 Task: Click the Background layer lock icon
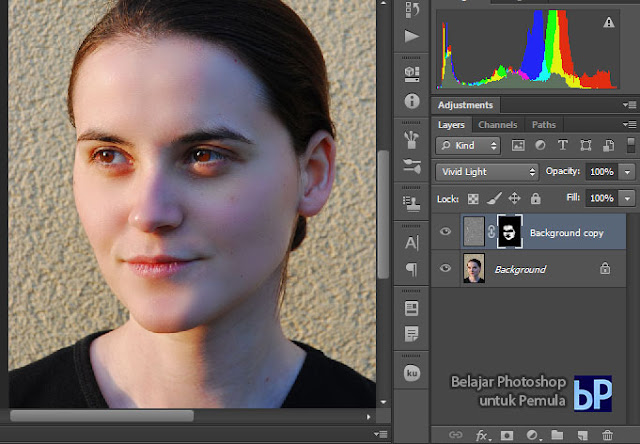[x=605, y=268]
